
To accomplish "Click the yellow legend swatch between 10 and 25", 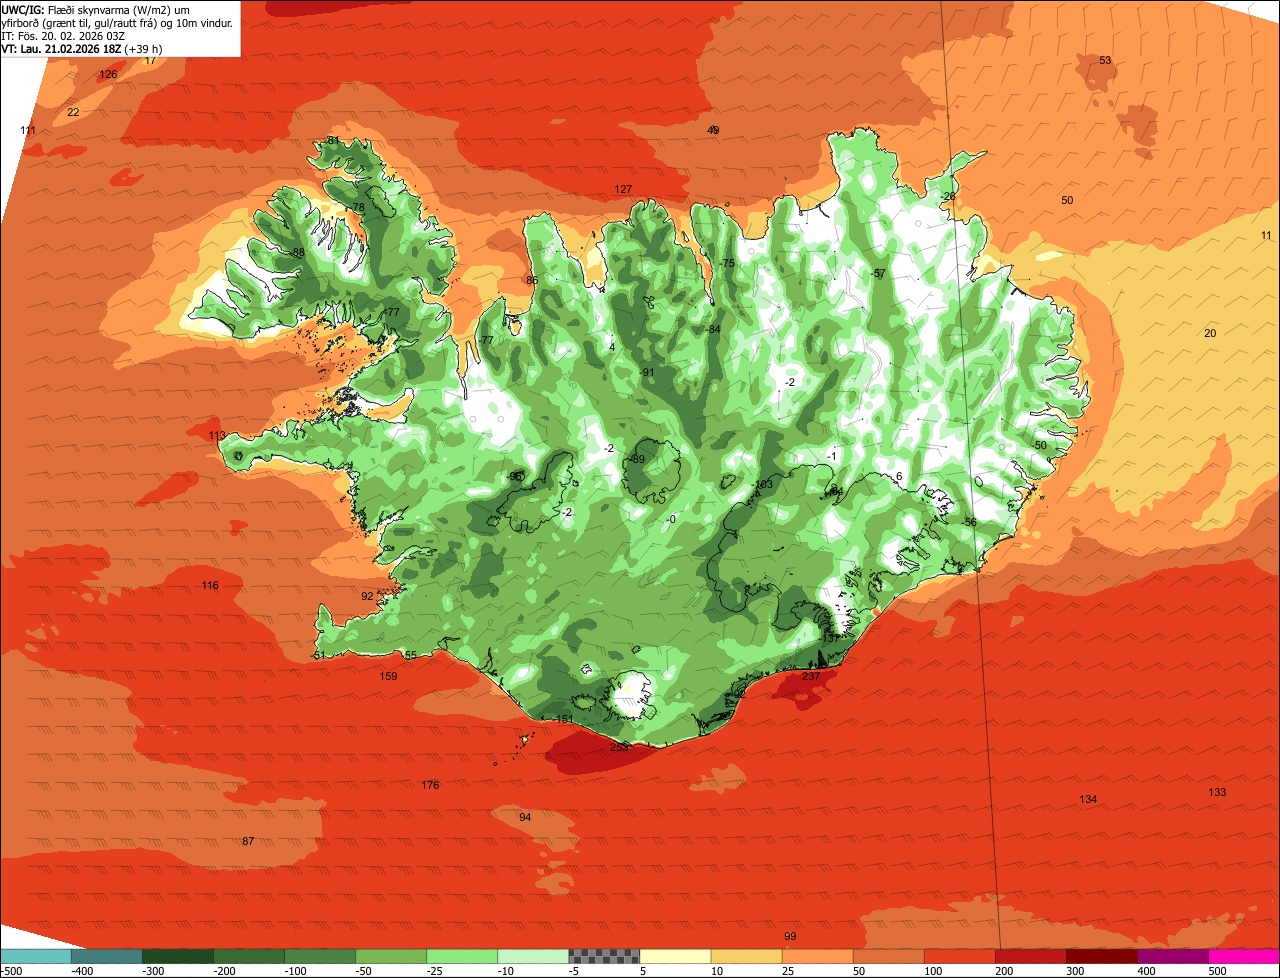I will [747, 957].
